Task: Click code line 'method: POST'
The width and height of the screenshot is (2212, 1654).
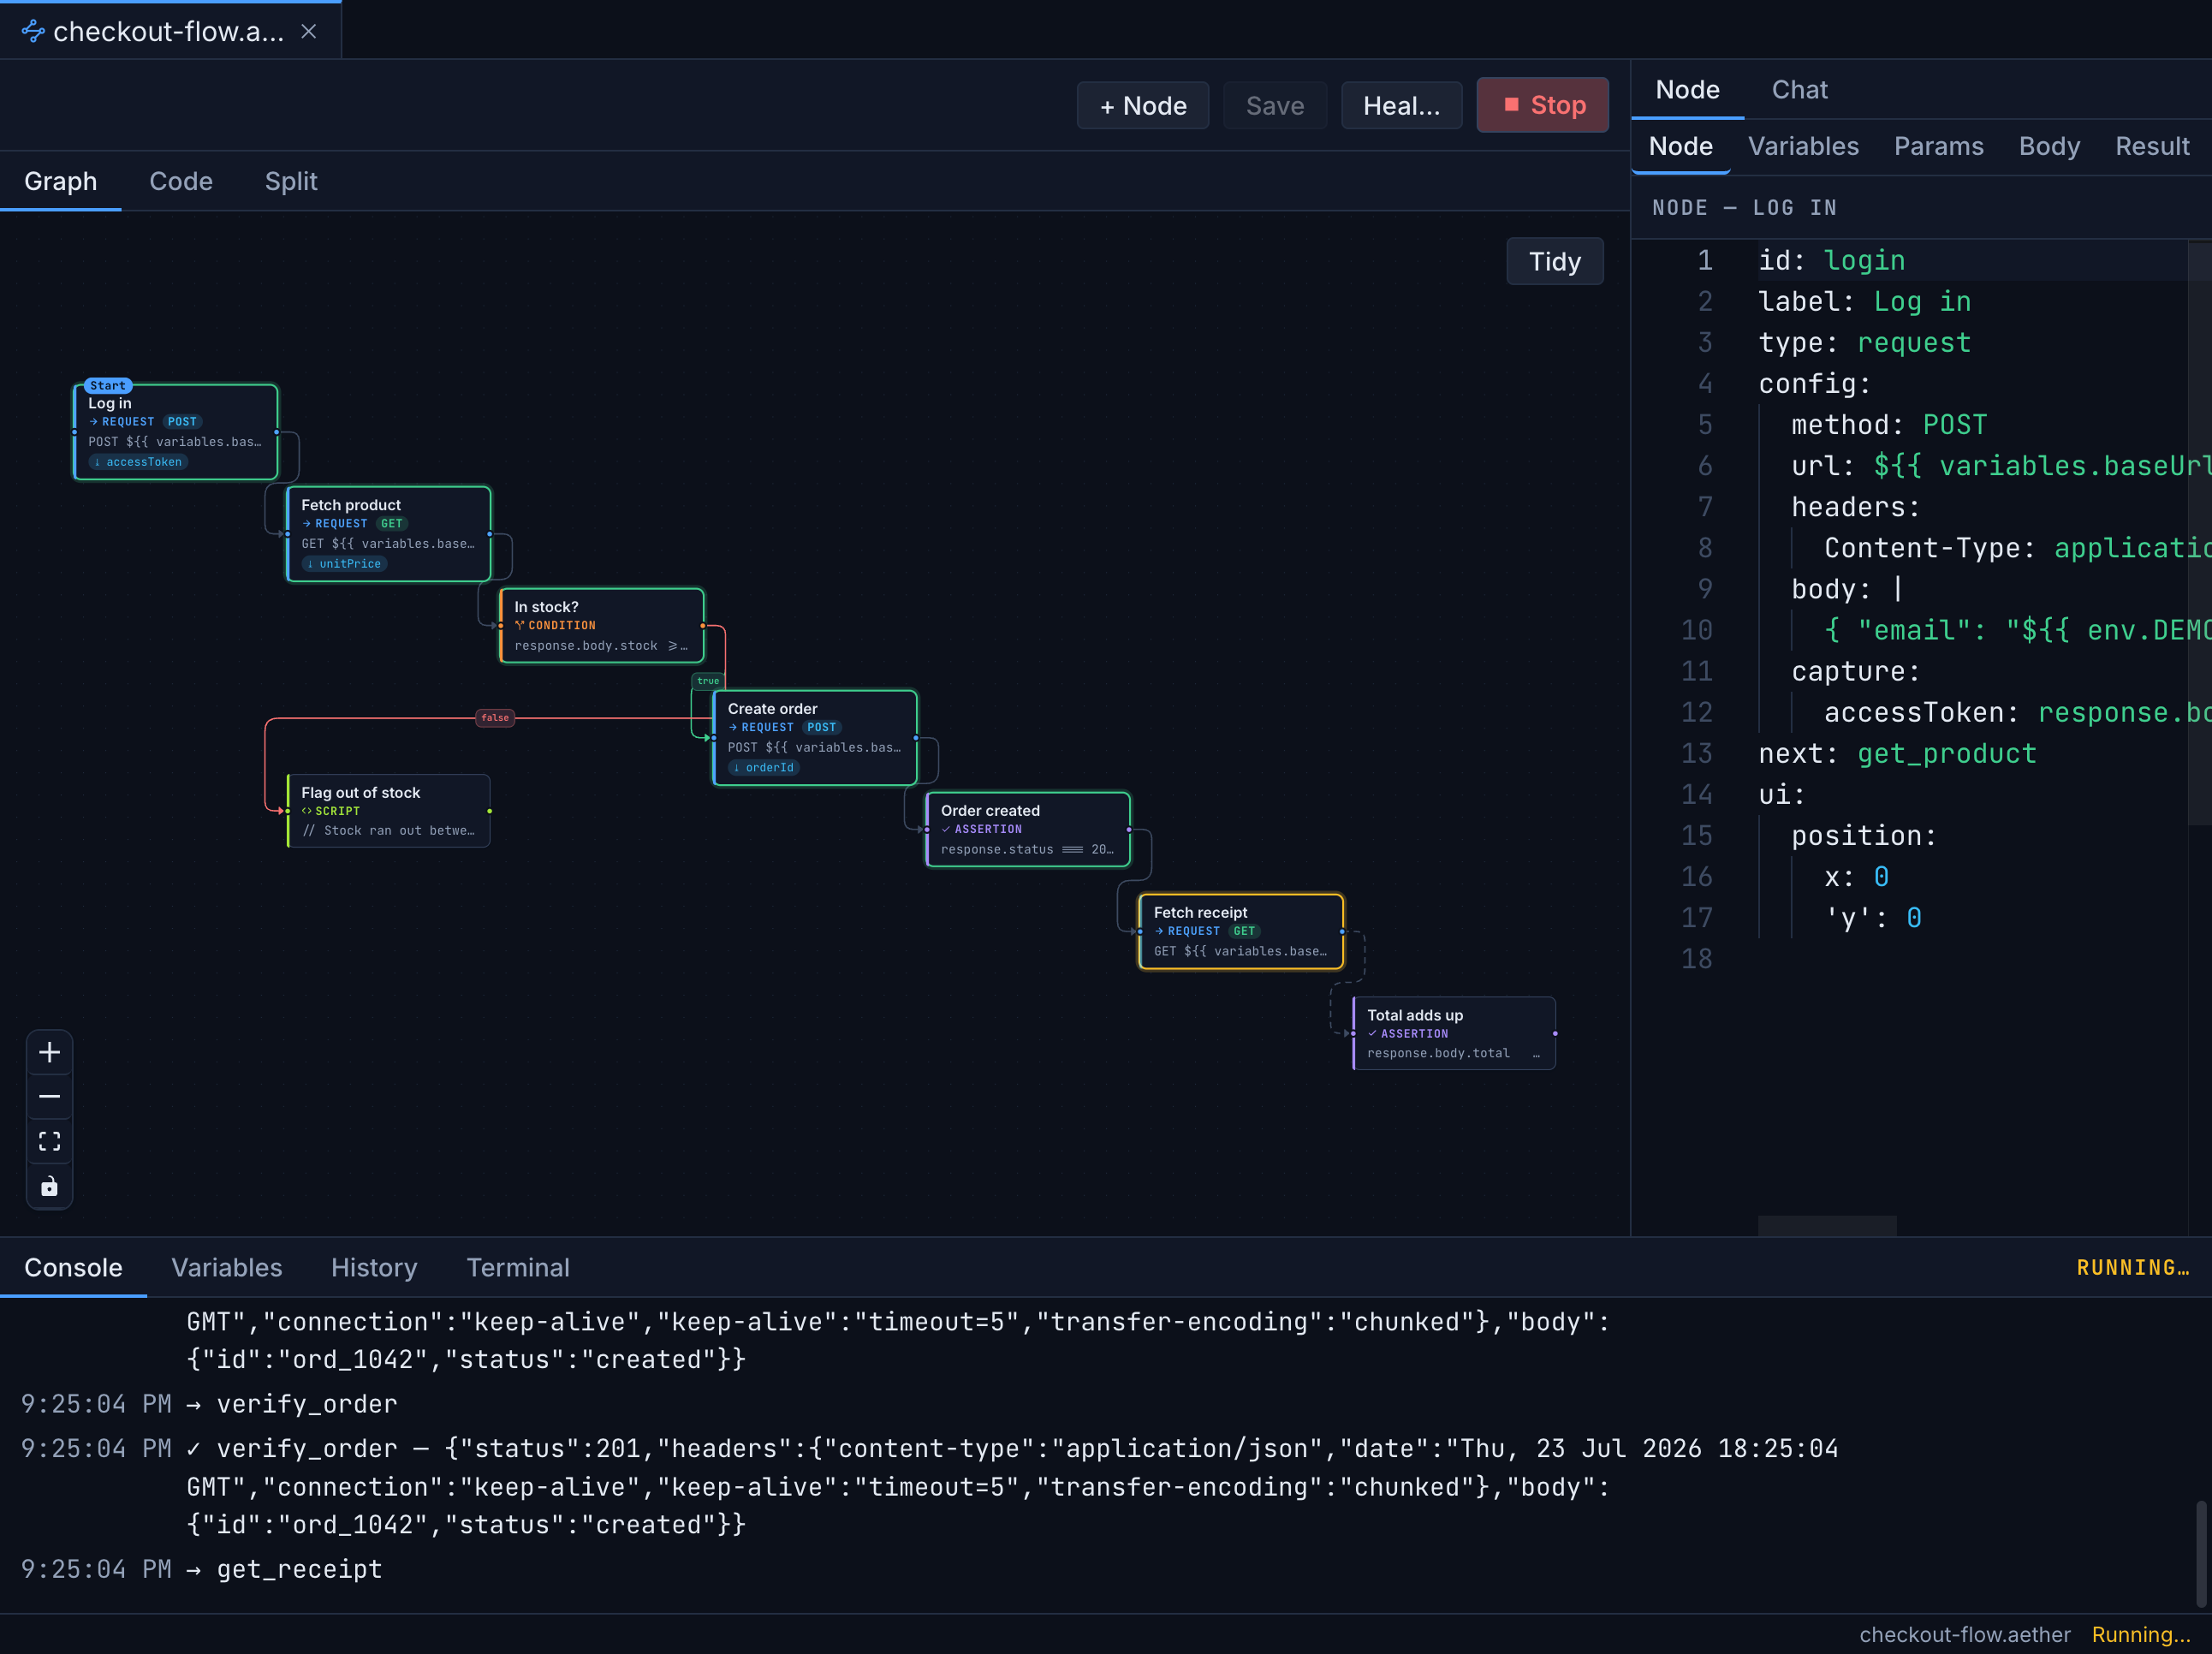Action: pyautogui.click(x=1889, y=424)
